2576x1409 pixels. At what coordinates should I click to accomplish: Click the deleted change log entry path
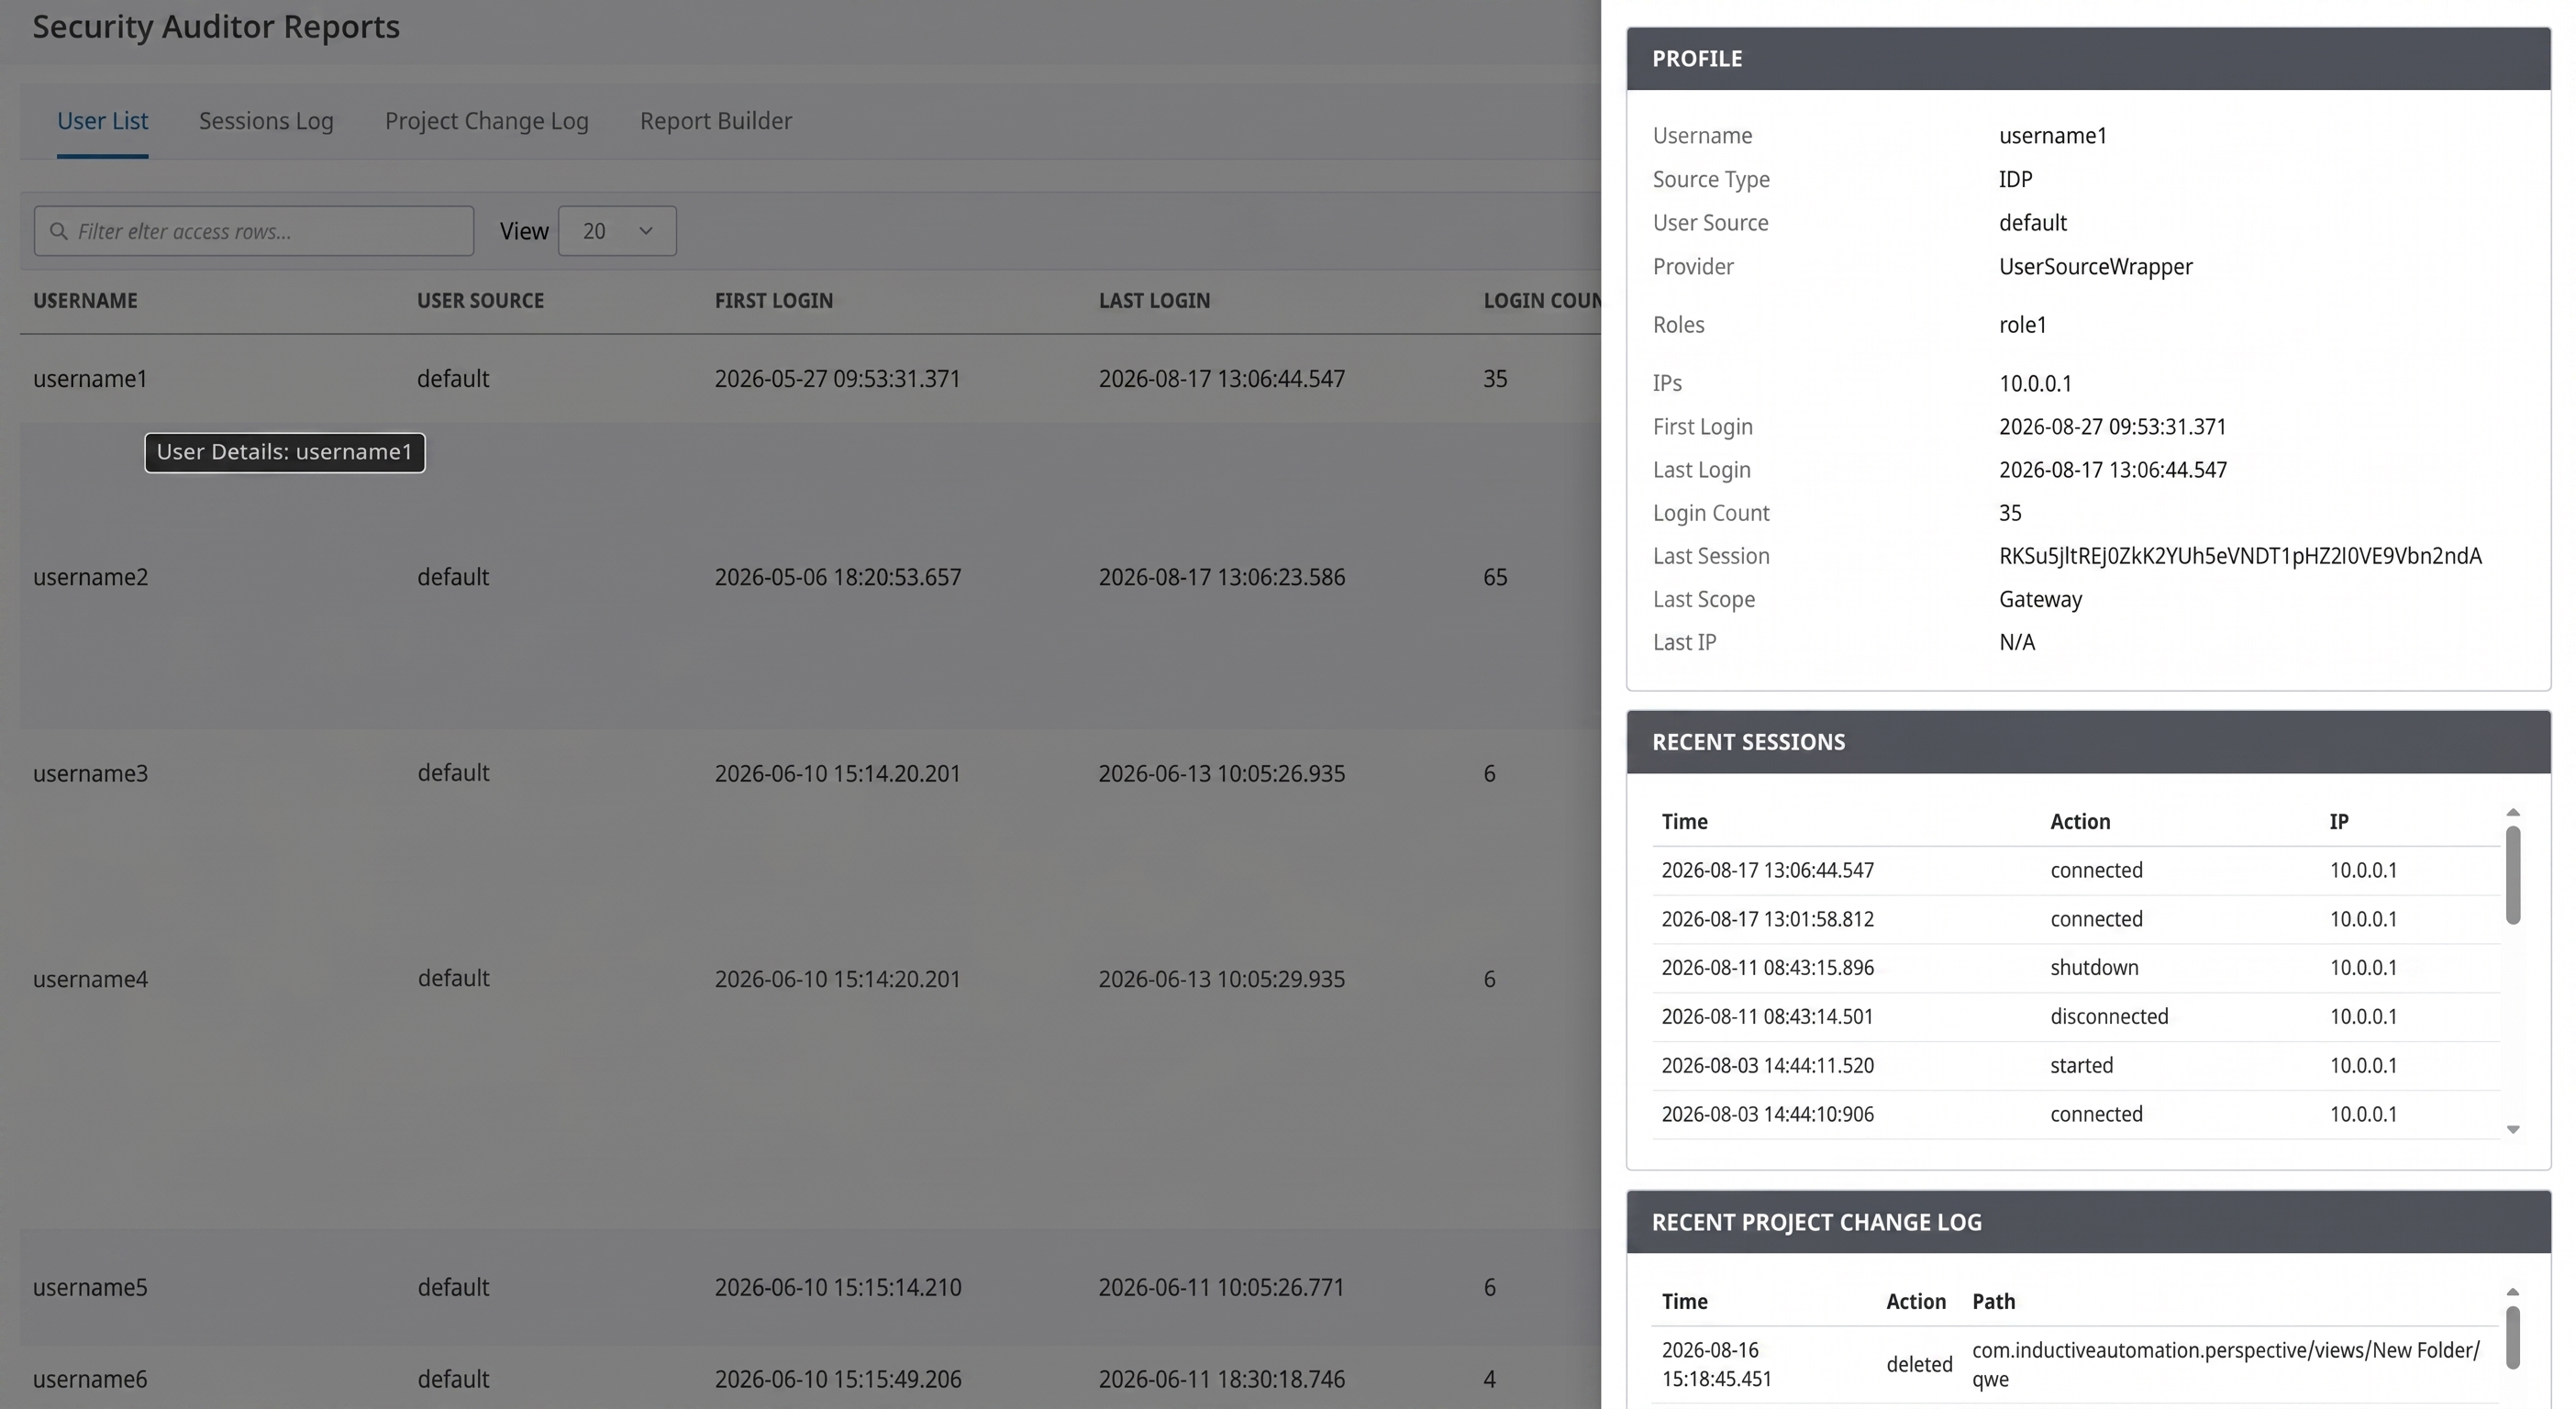[2226, 1365]
